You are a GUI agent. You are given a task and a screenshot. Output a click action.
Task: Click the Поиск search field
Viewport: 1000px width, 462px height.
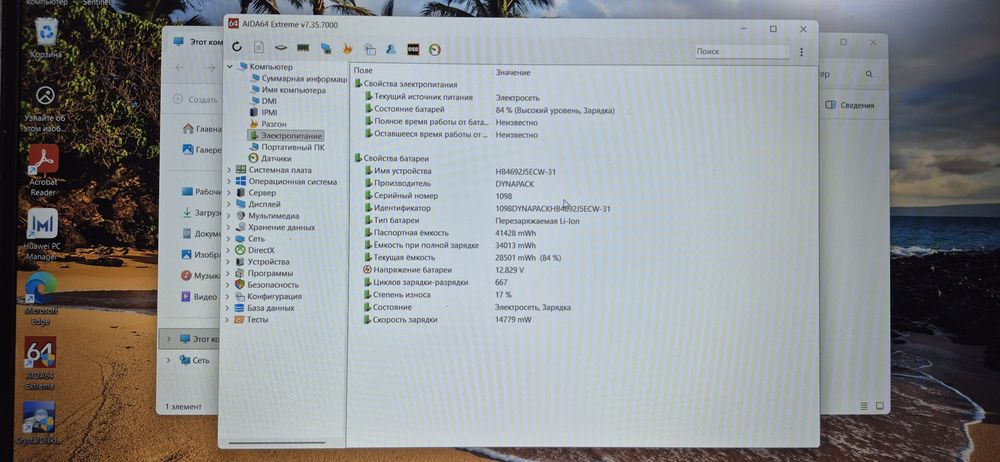742,52
